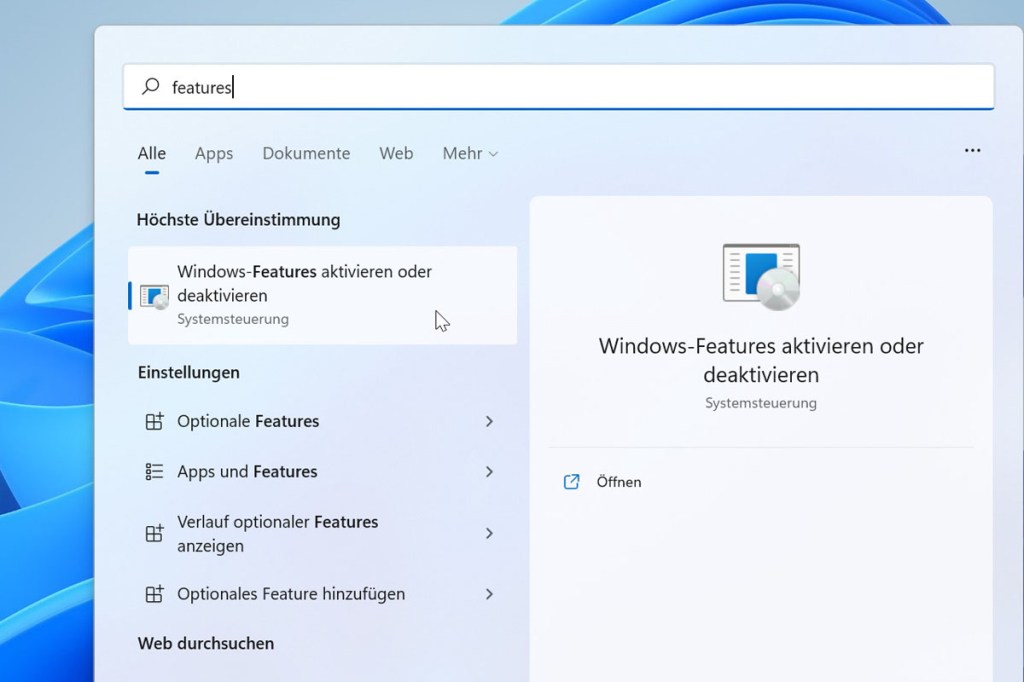
Task: Switch to the Alle tab
Action: (152, 154)
